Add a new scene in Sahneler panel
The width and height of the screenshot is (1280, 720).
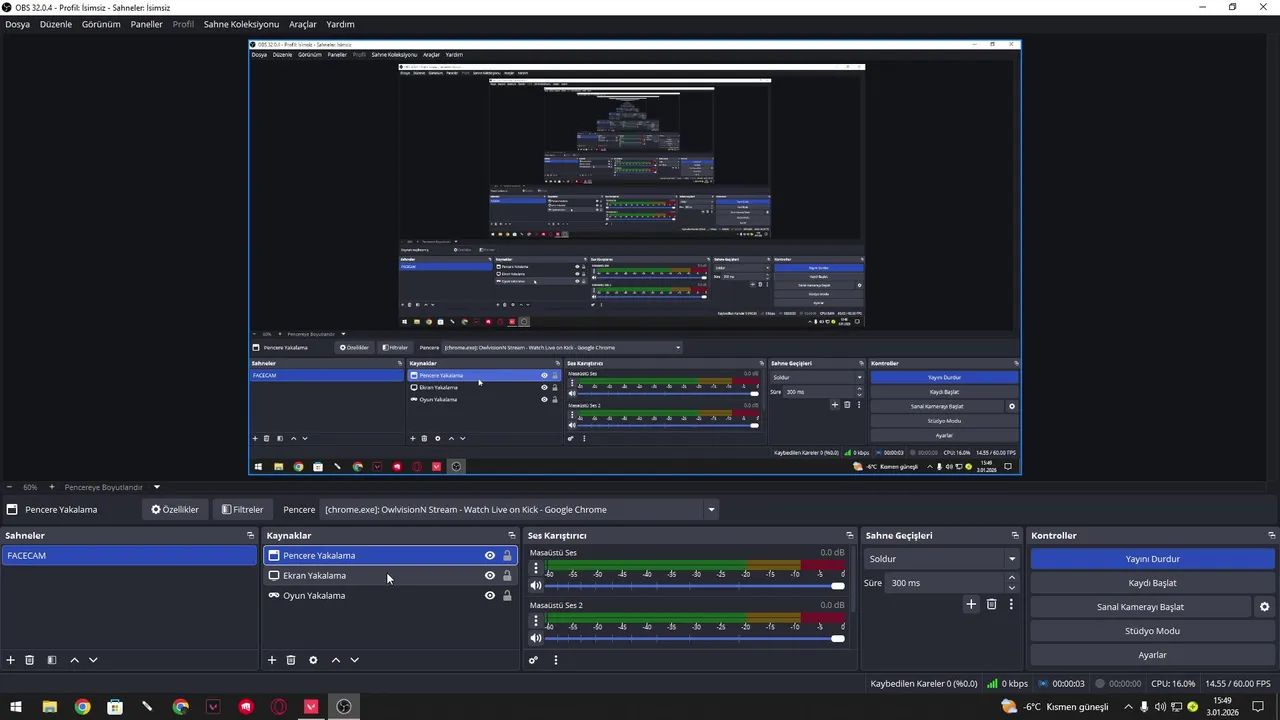[x=11, y=660]
